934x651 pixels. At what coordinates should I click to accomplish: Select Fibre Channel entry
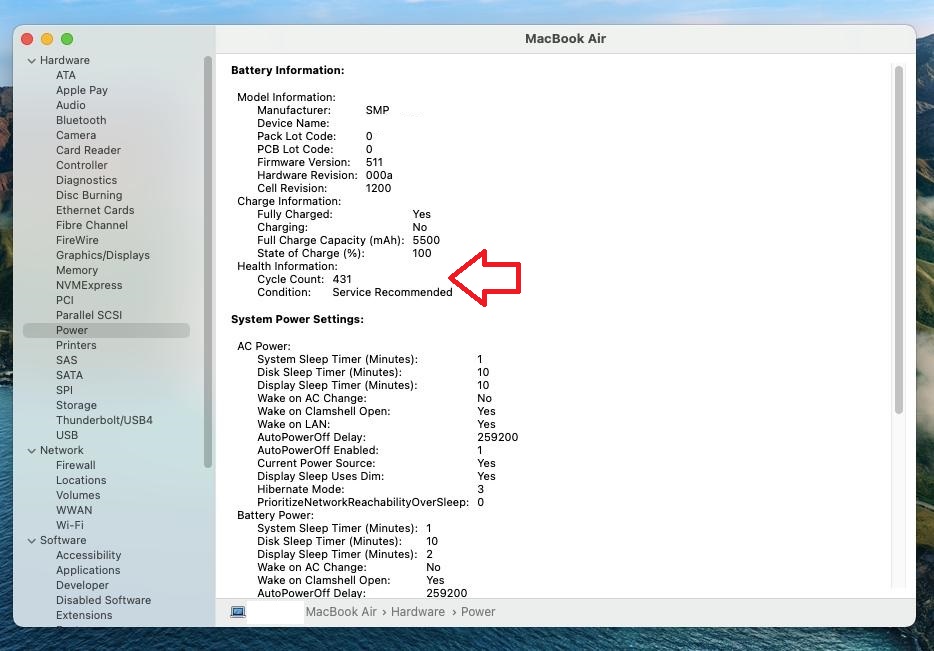click(x=92, y=225)
